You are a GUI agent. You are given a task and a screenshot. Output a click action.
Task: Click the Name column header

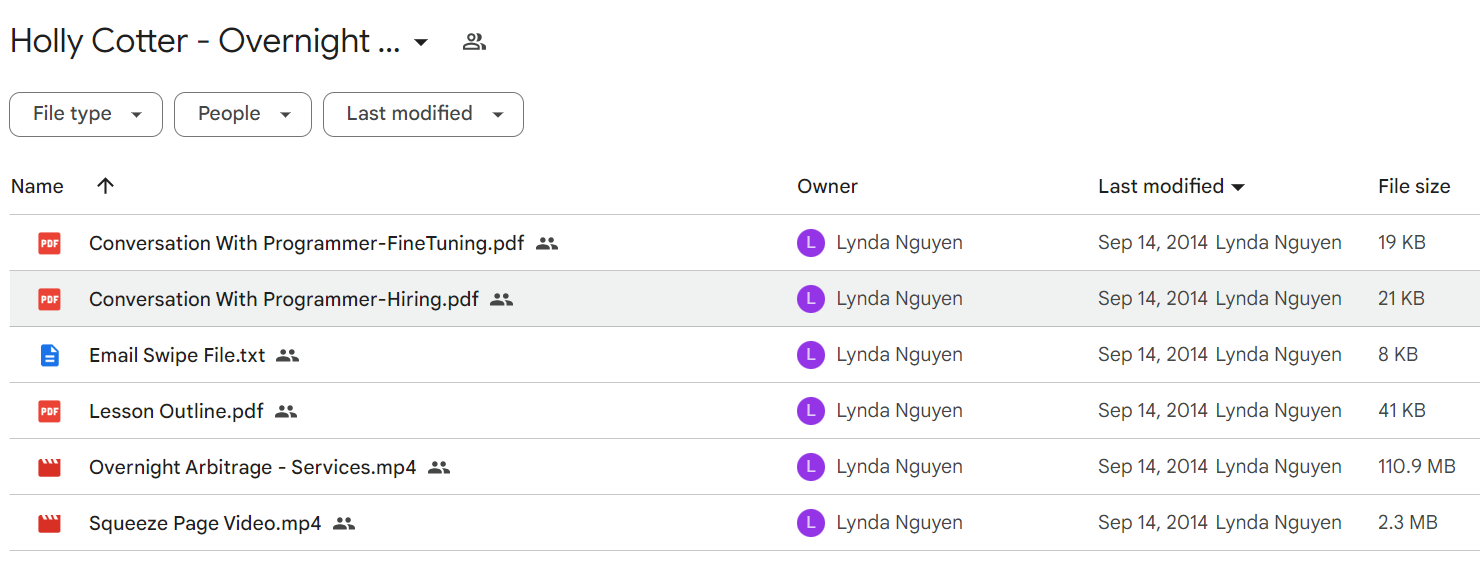click(37, 186)
